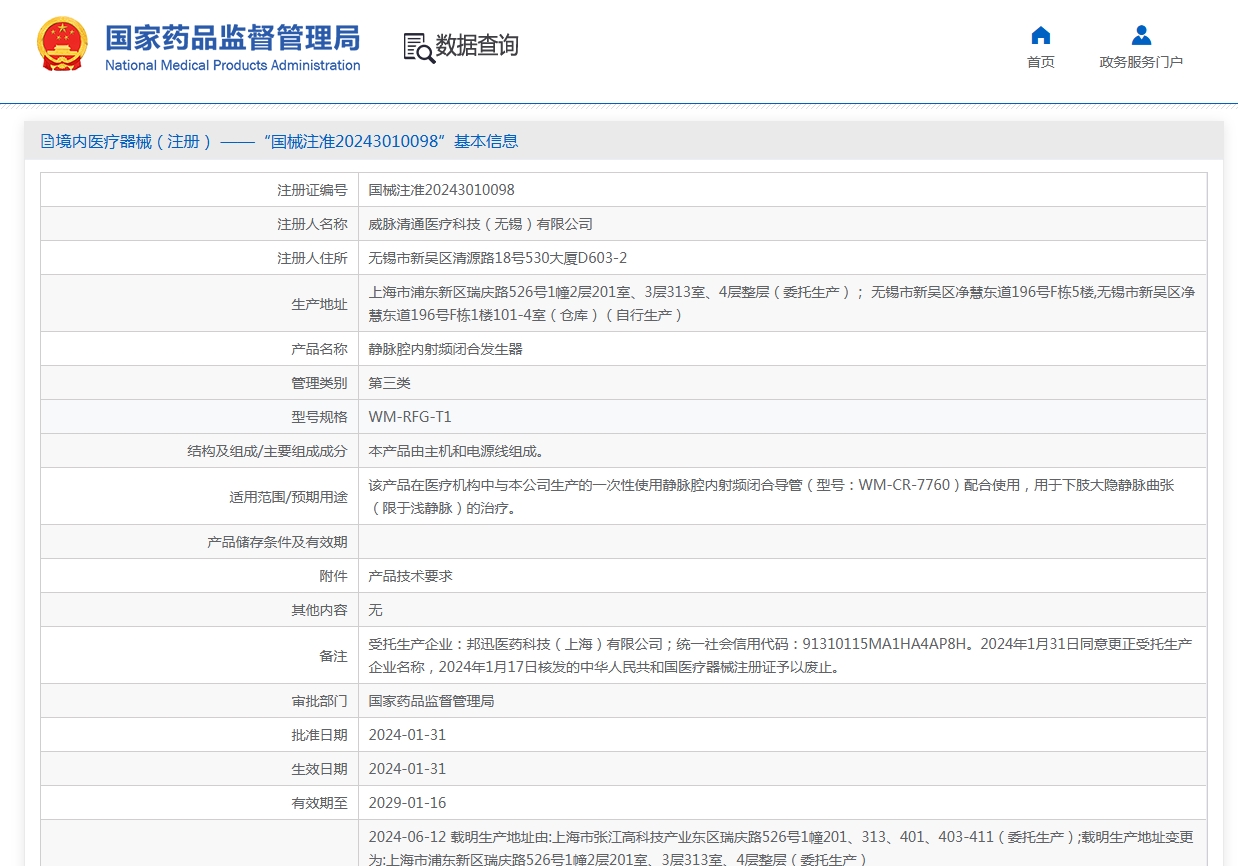Select remark text starting 受托生产企业：邦迅医药科技
This screenshot has height=866, width=1238.
[x=780, y=656]
